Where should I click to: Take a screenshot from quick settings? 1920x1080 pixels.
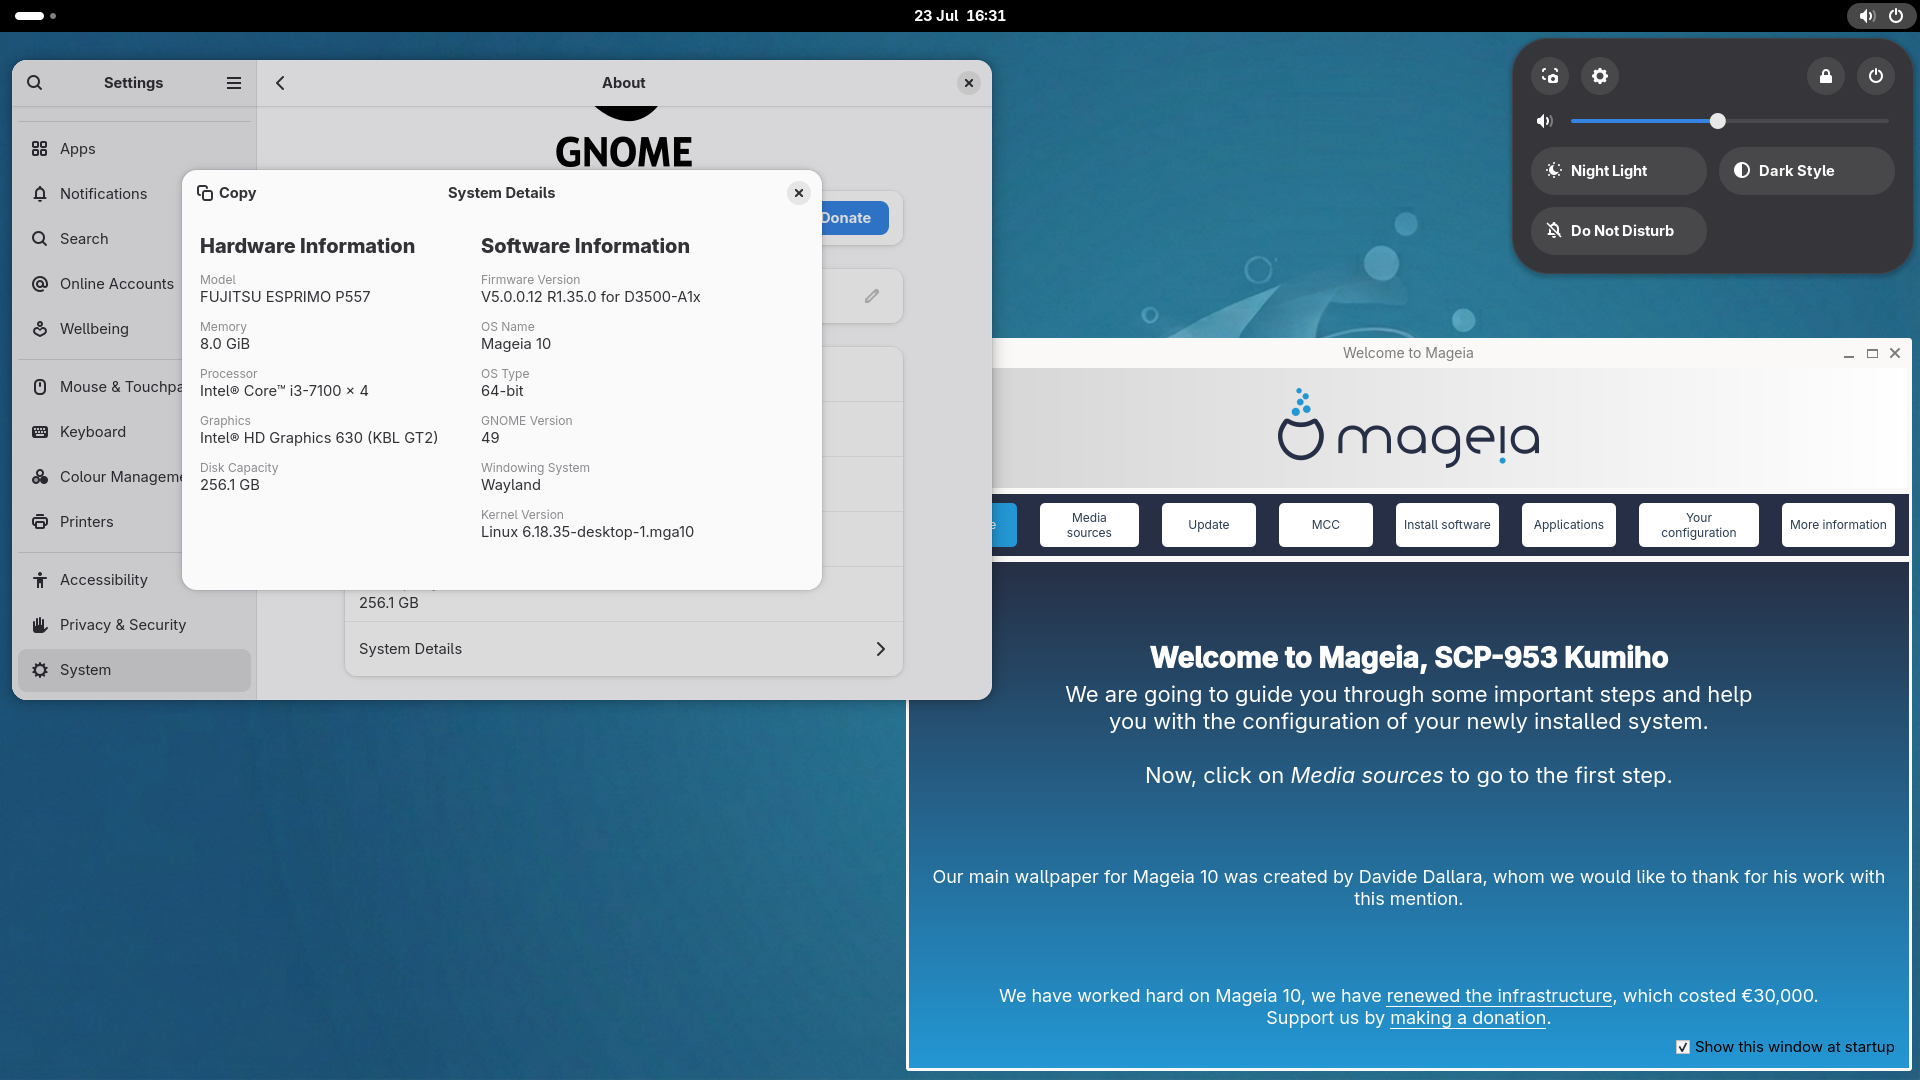pos(1550,76)
